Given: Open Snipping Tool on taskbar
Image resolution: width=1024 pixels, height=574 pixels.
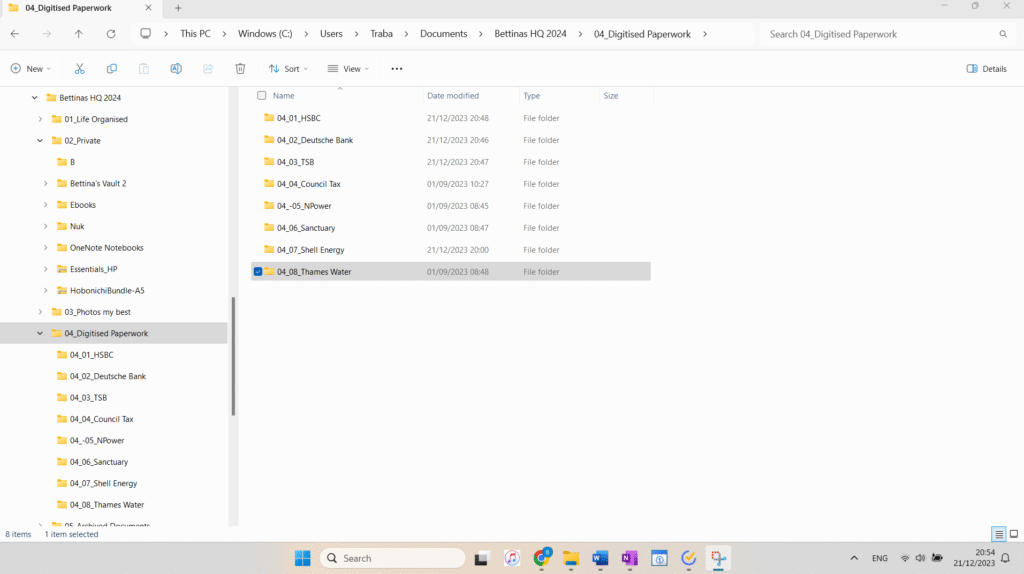Looking at the screenshot, I should click(x=718, y=558).
